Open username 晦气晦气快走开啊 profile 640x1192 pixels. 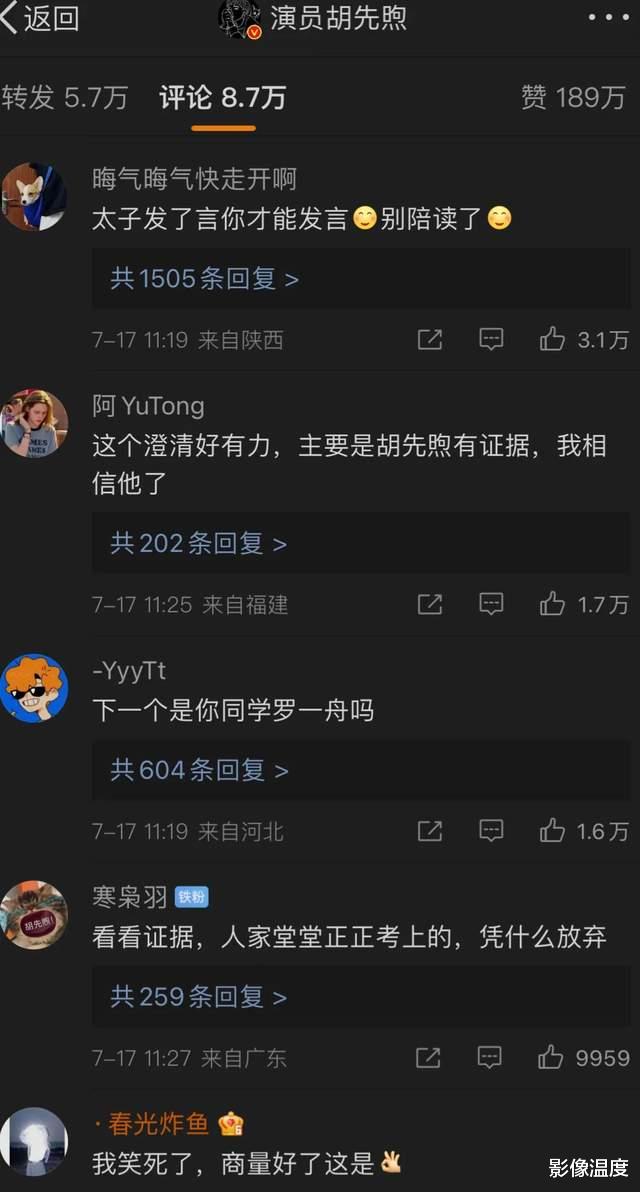click(195, 179)
